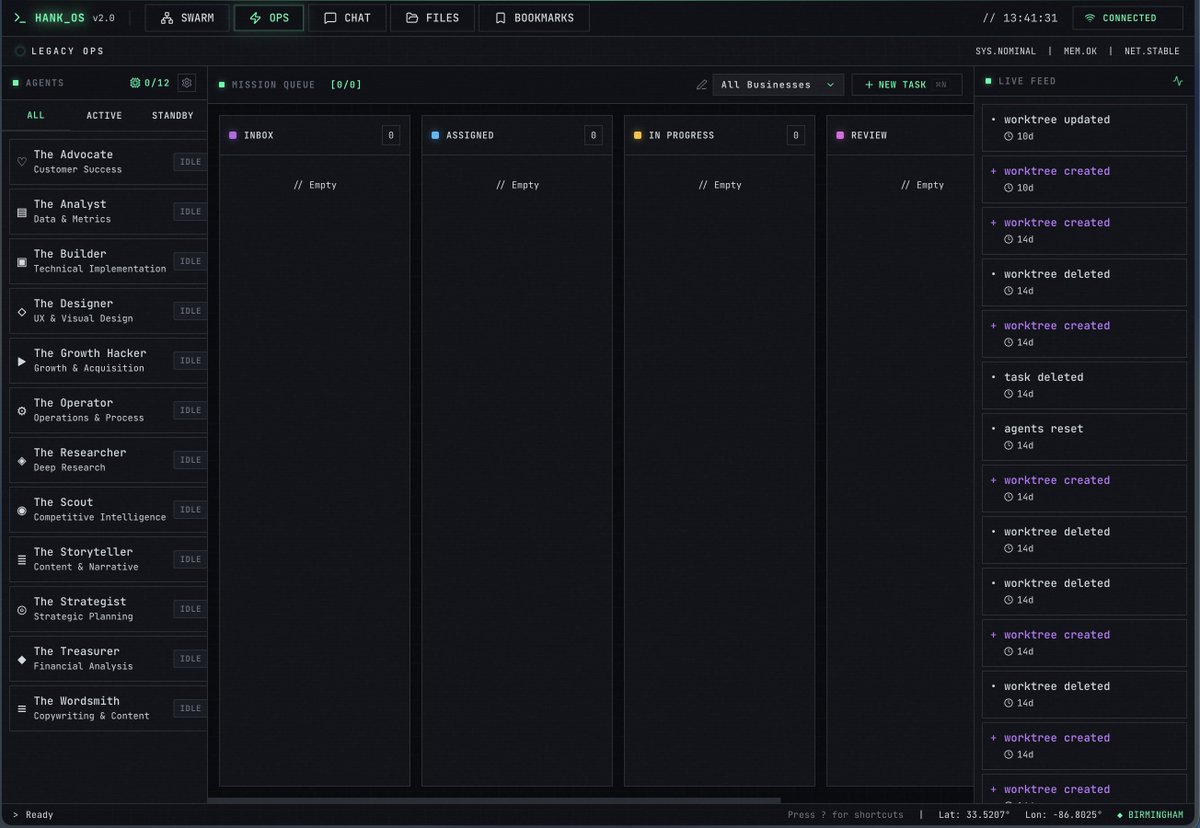Click the INBOX count badge
The width and height of the screenshot is (1200, 828).
391,135
